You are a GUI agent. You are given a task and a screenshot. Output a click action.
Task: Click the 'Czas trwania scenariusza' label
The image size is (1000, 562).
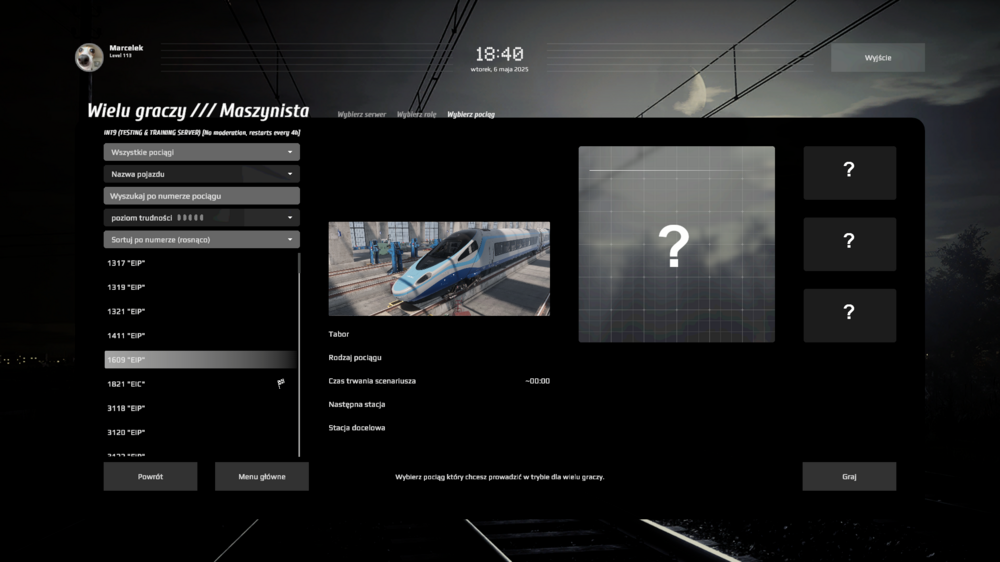pyautogui.click(x=372, y=381)
